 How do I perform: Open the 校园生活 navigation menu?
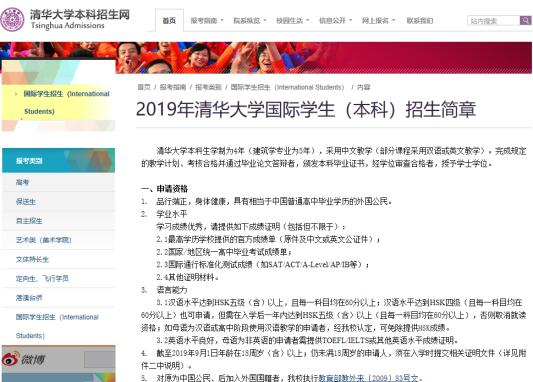click(x=289, y=21)
